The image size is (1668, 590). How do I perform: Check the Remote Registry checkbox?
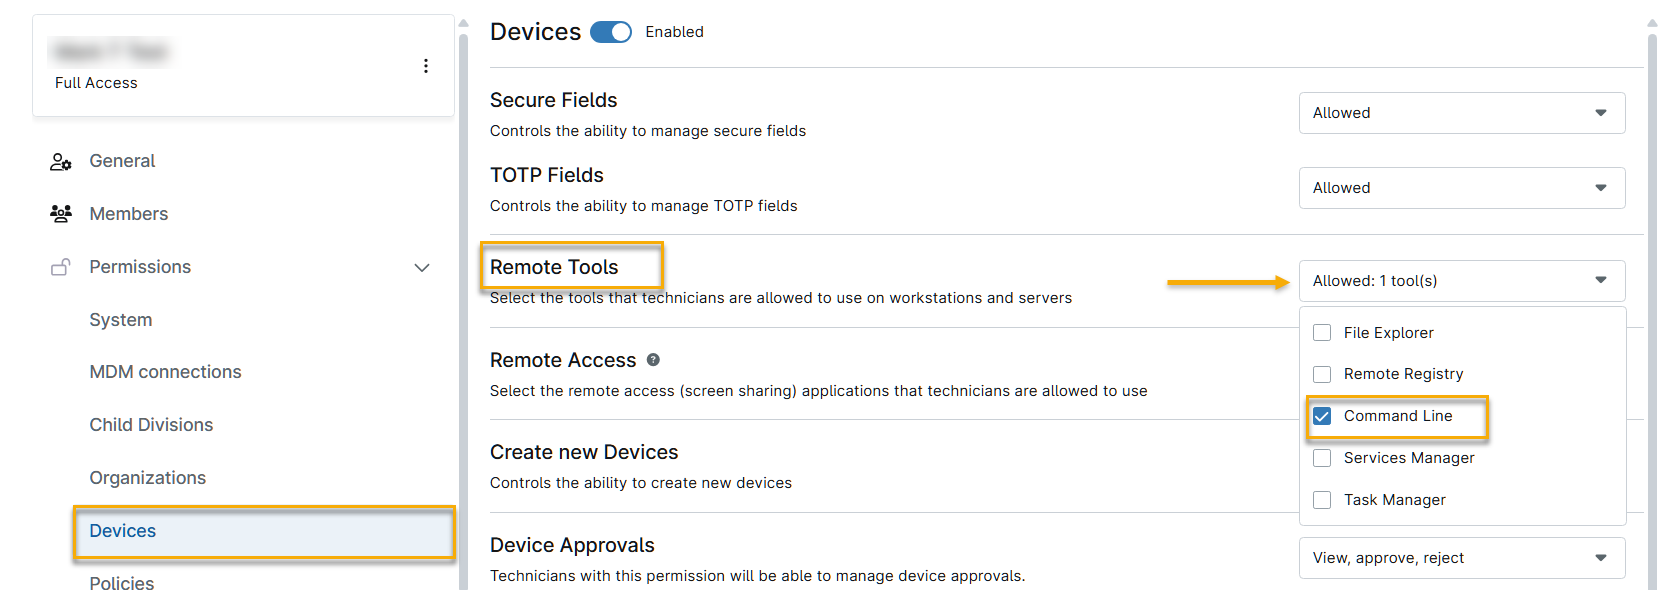pos(1322,374)
